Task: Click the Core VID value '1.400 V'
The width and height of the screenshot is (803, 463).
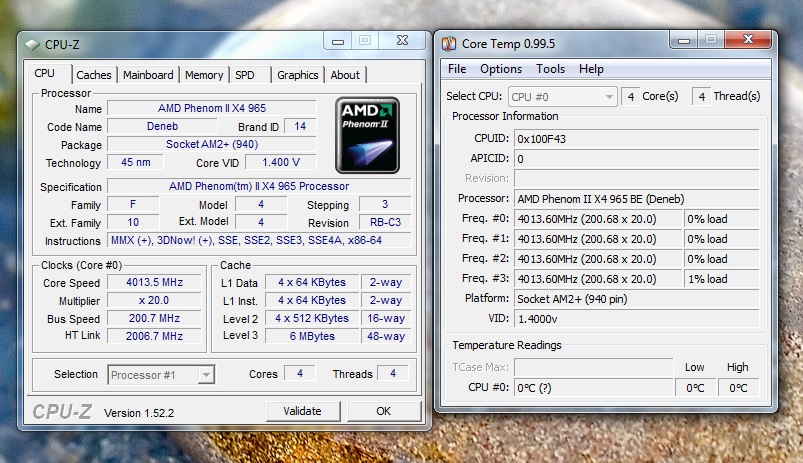Action: click(x=281, y=162)
